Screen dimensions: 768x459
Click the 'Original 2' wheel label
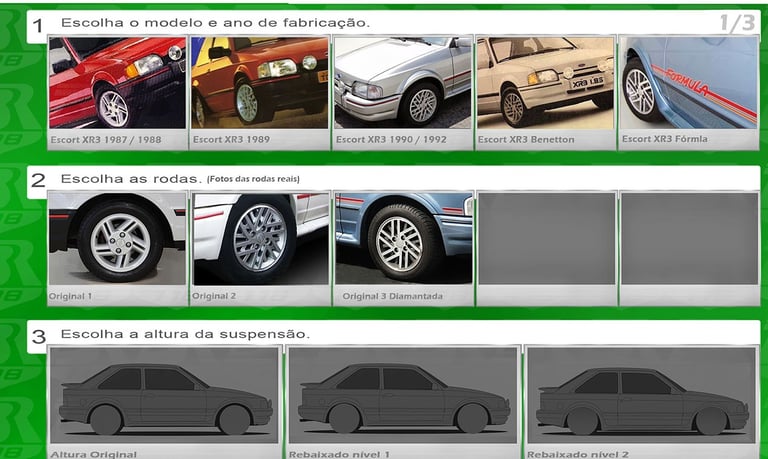(214, 296)
